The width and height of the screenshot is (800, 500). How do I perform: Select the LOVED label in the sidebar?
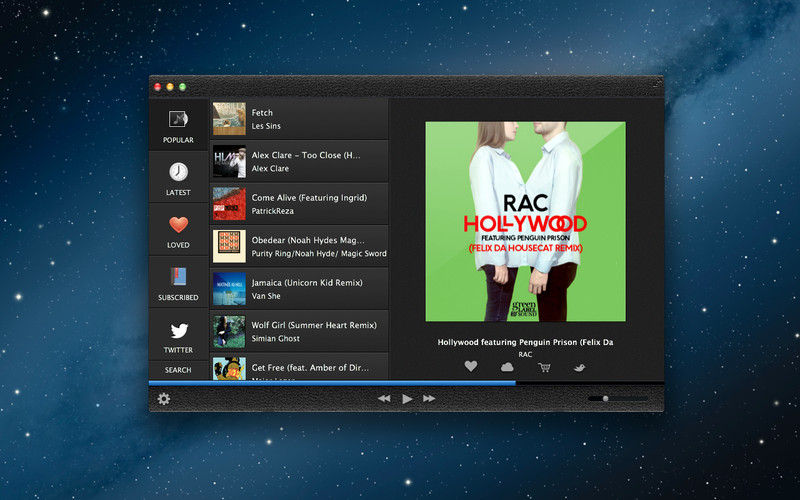(x=178, y=245)
